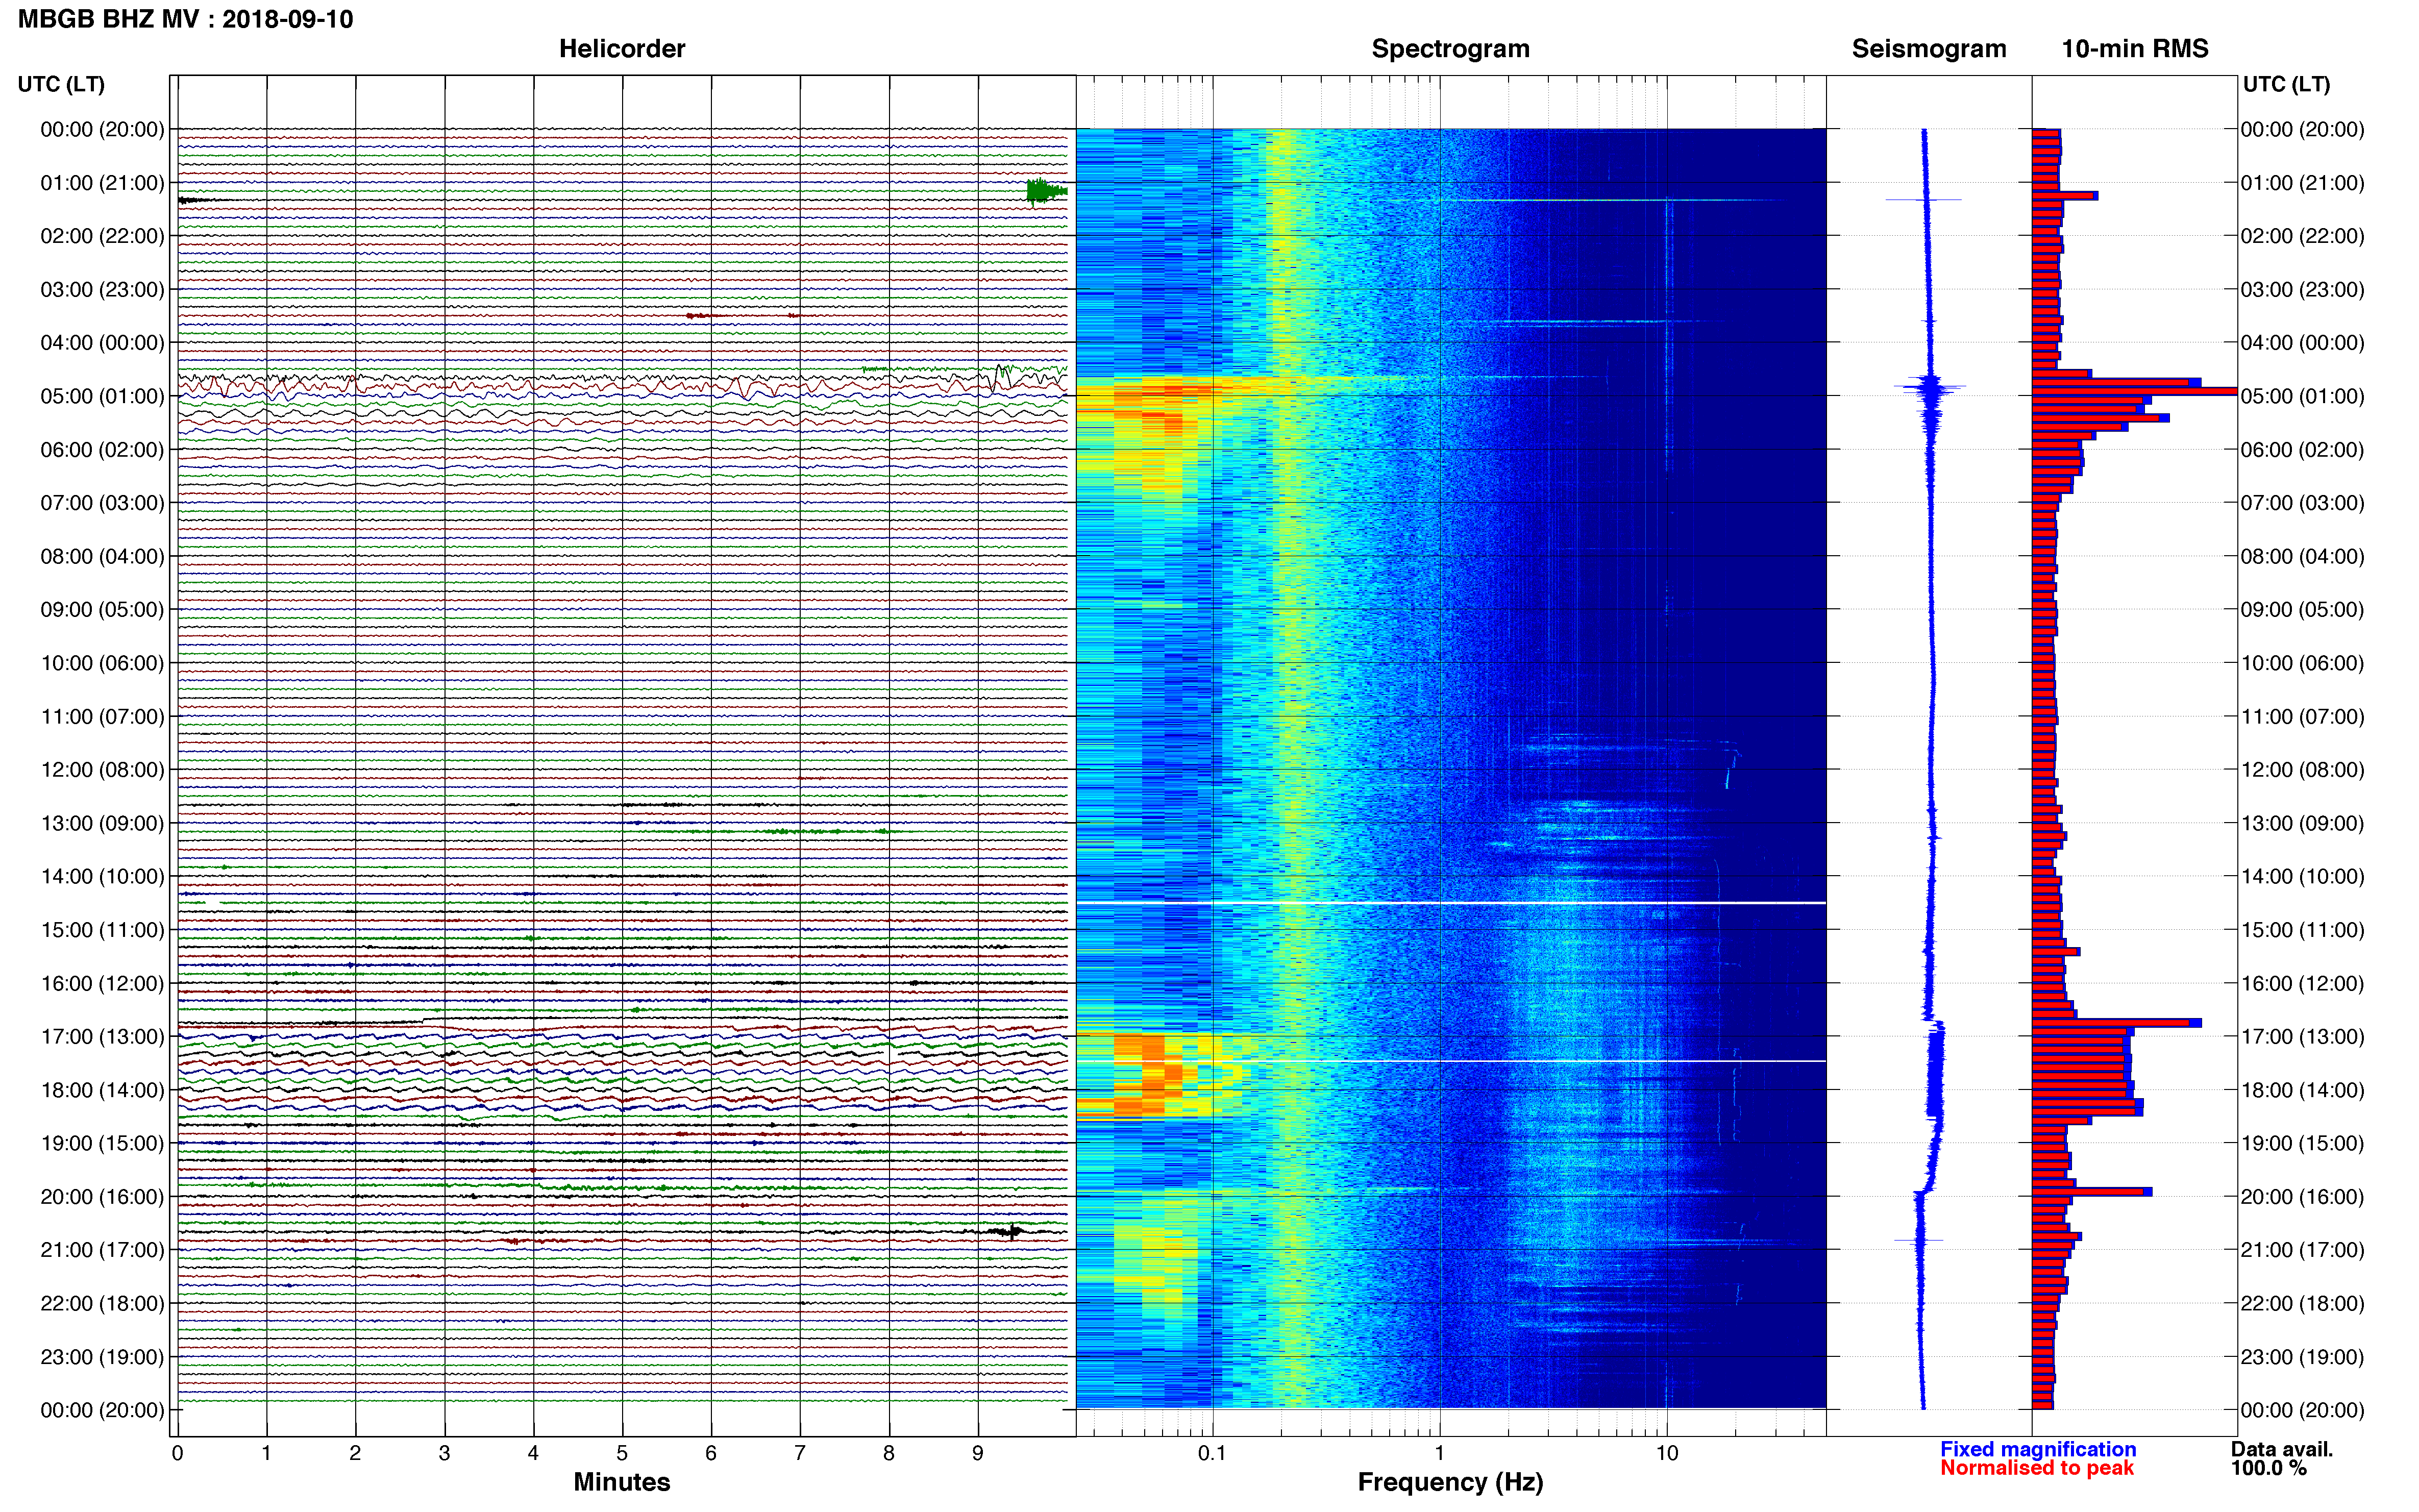Image resolution: width=2419 pixels, height=1512 pixels.
Task: Click the '0.1' frequency tick label
Action: (1212, 1453)
